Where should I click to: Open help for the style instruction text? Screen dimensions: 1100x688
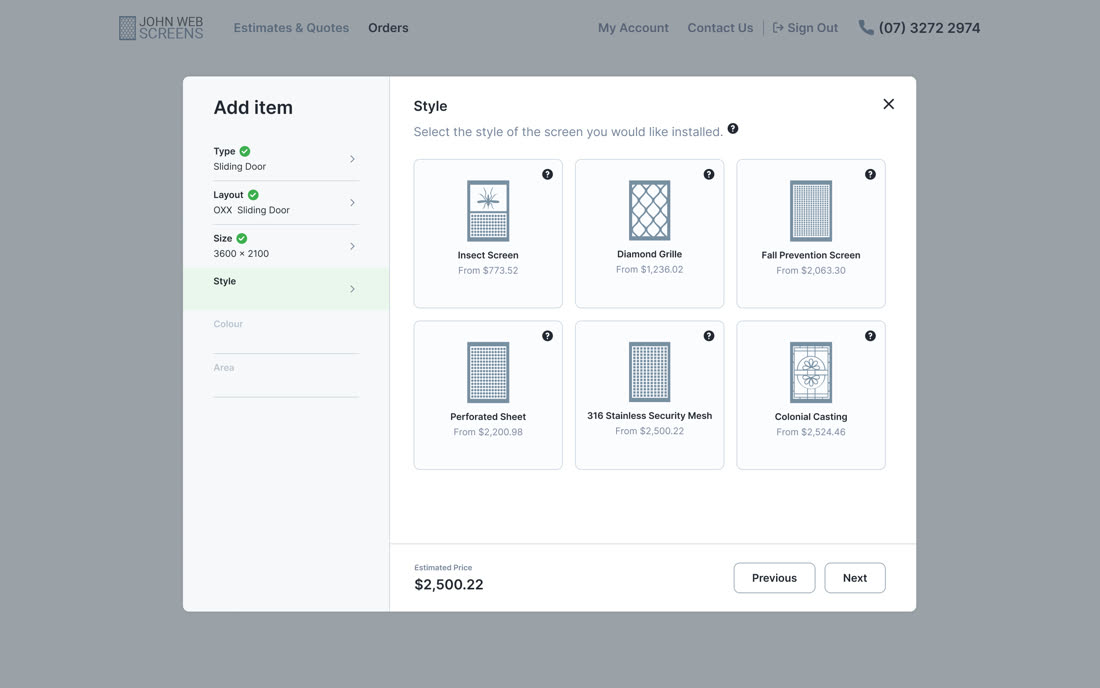click(732, 128)
